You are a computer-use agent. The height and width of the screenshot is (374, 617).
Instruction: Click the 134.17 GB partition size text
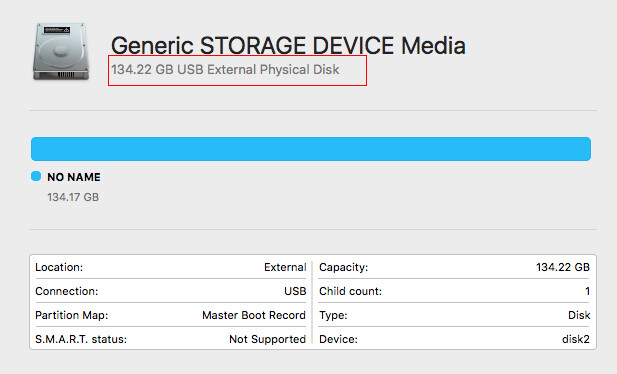click(x=73, y=197)
